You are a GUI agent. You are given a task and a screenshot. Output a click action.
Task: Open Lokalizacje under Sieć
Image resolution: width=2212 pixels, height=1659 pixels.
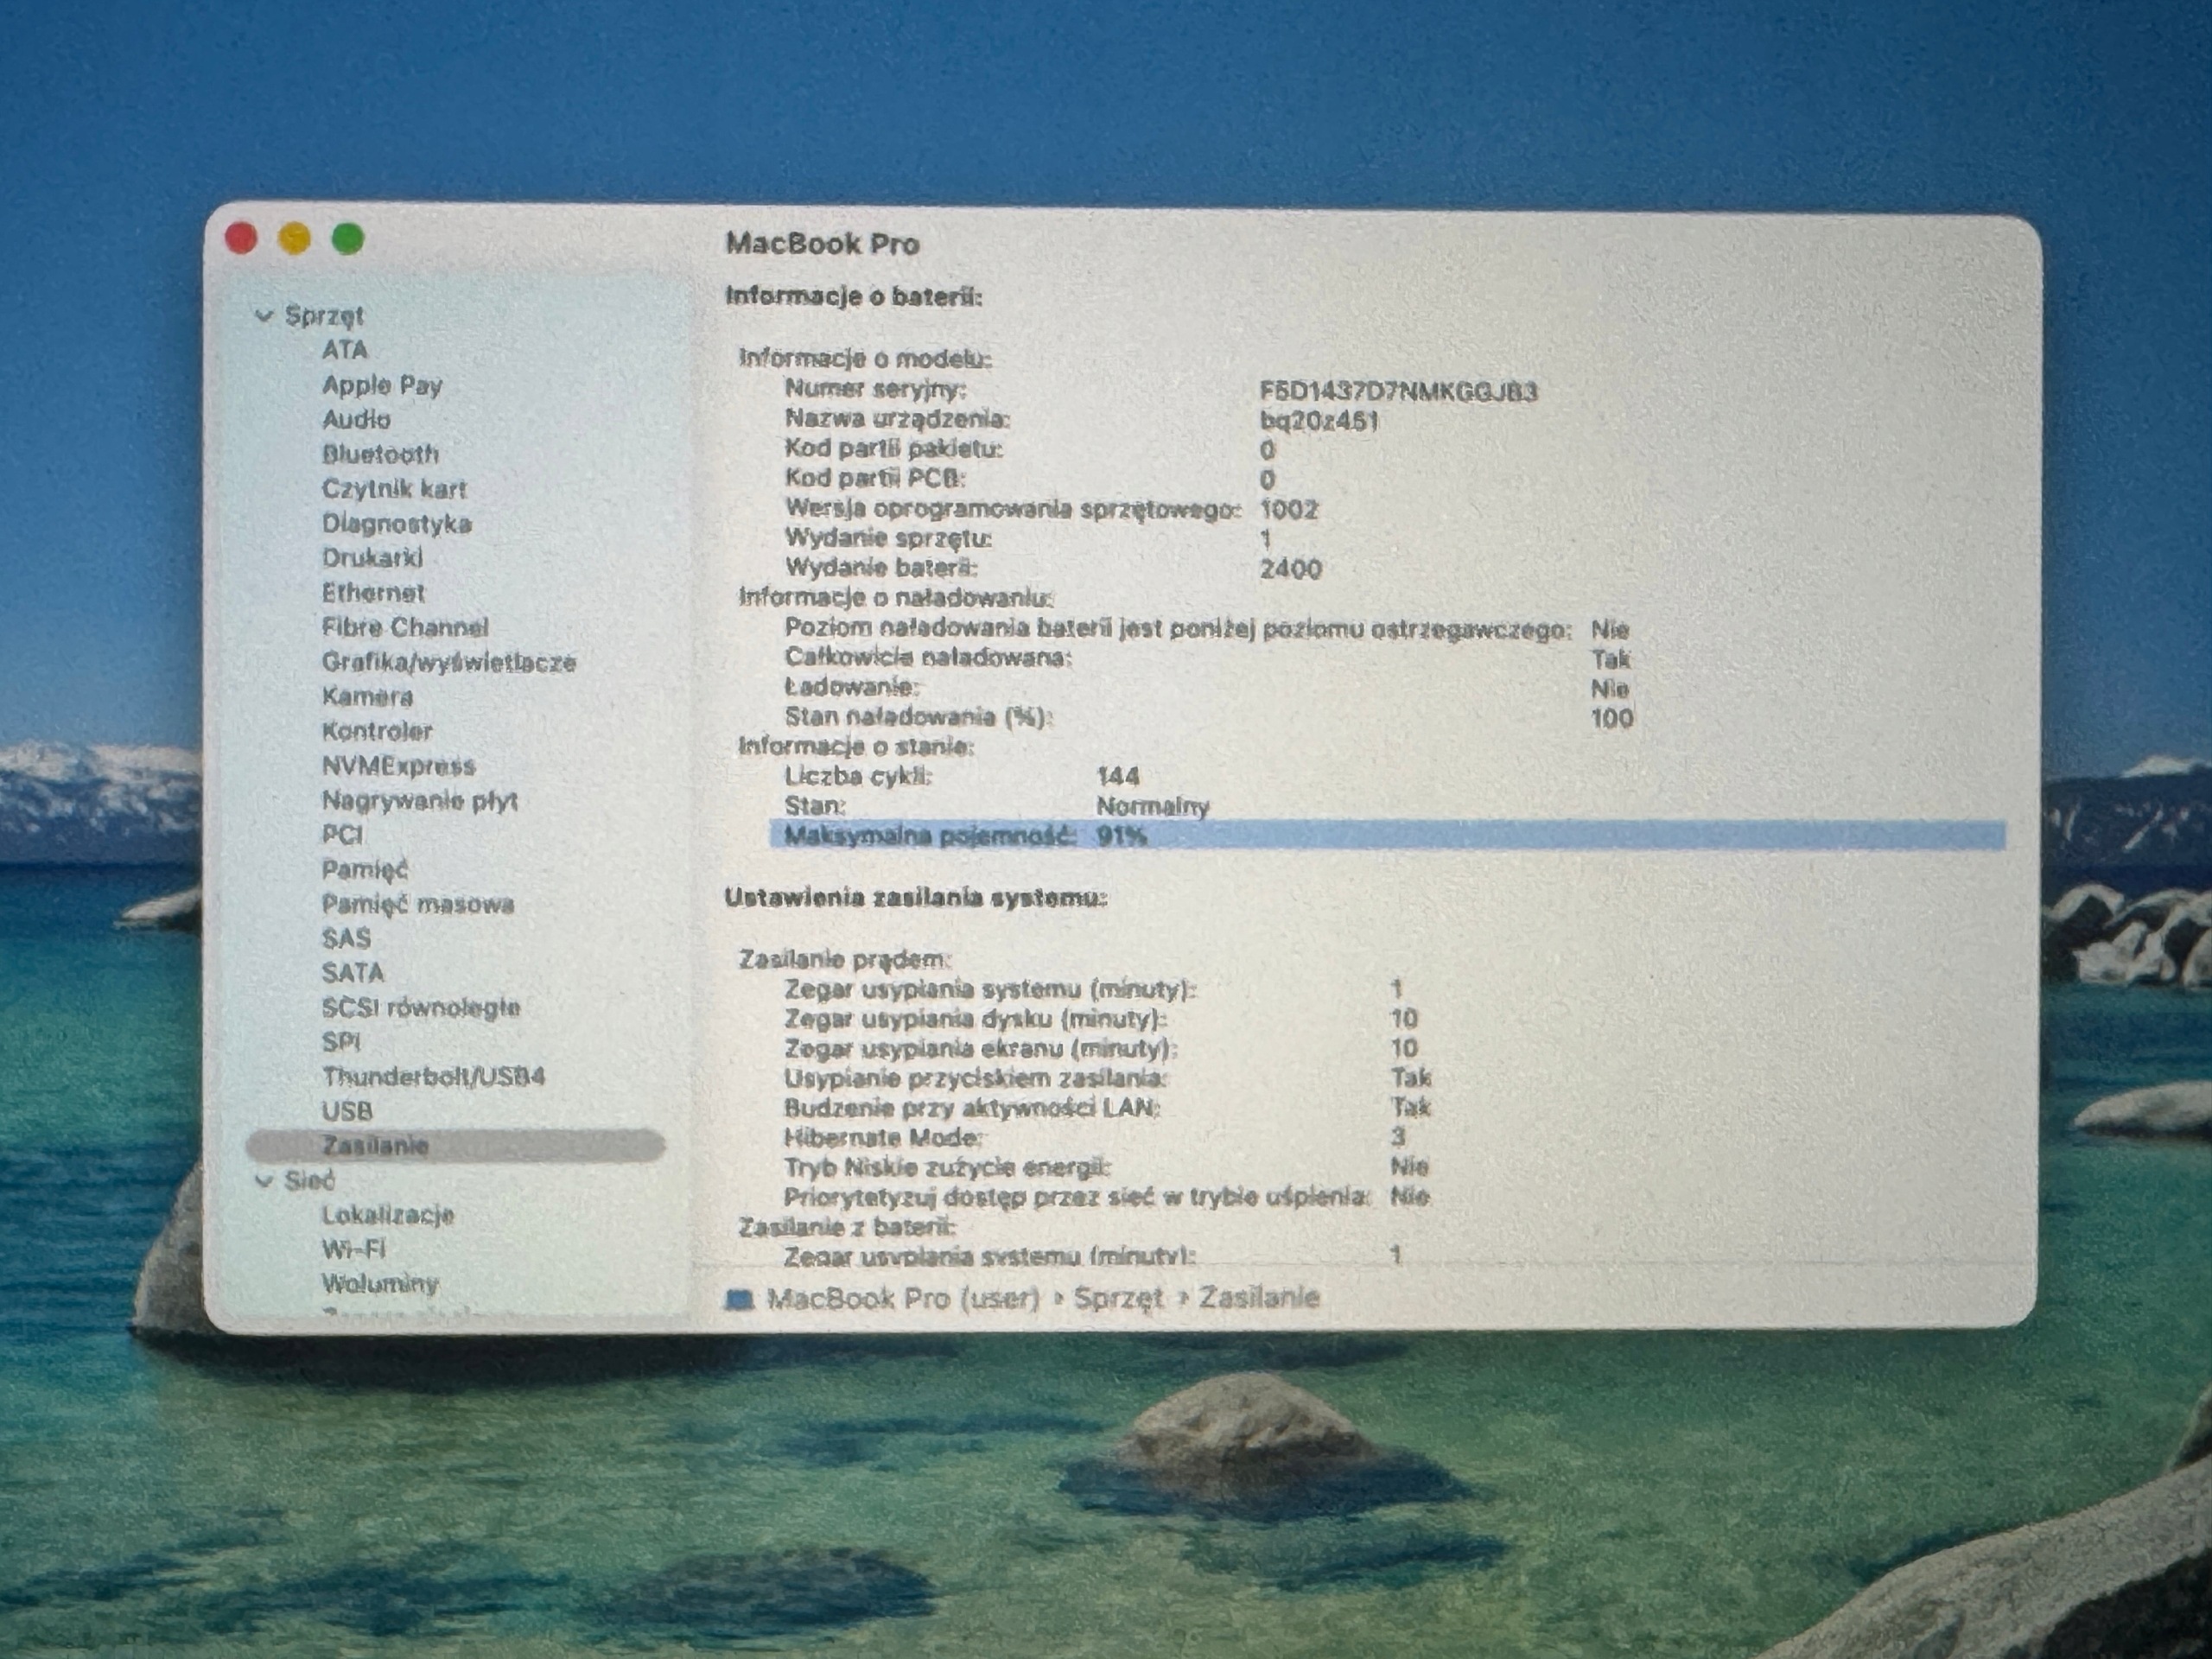[x=388, y=1215]
